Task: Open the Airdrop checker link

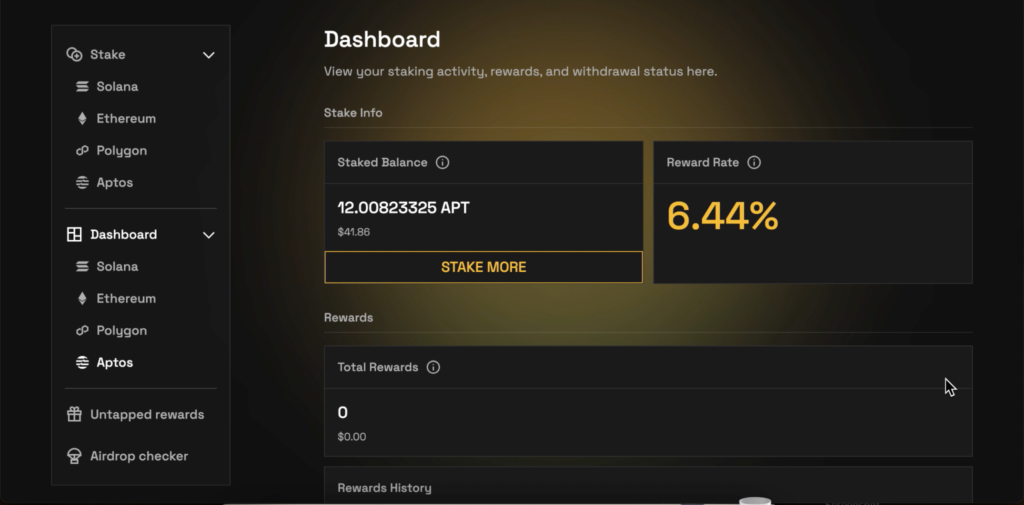Action: pos(139,456)
